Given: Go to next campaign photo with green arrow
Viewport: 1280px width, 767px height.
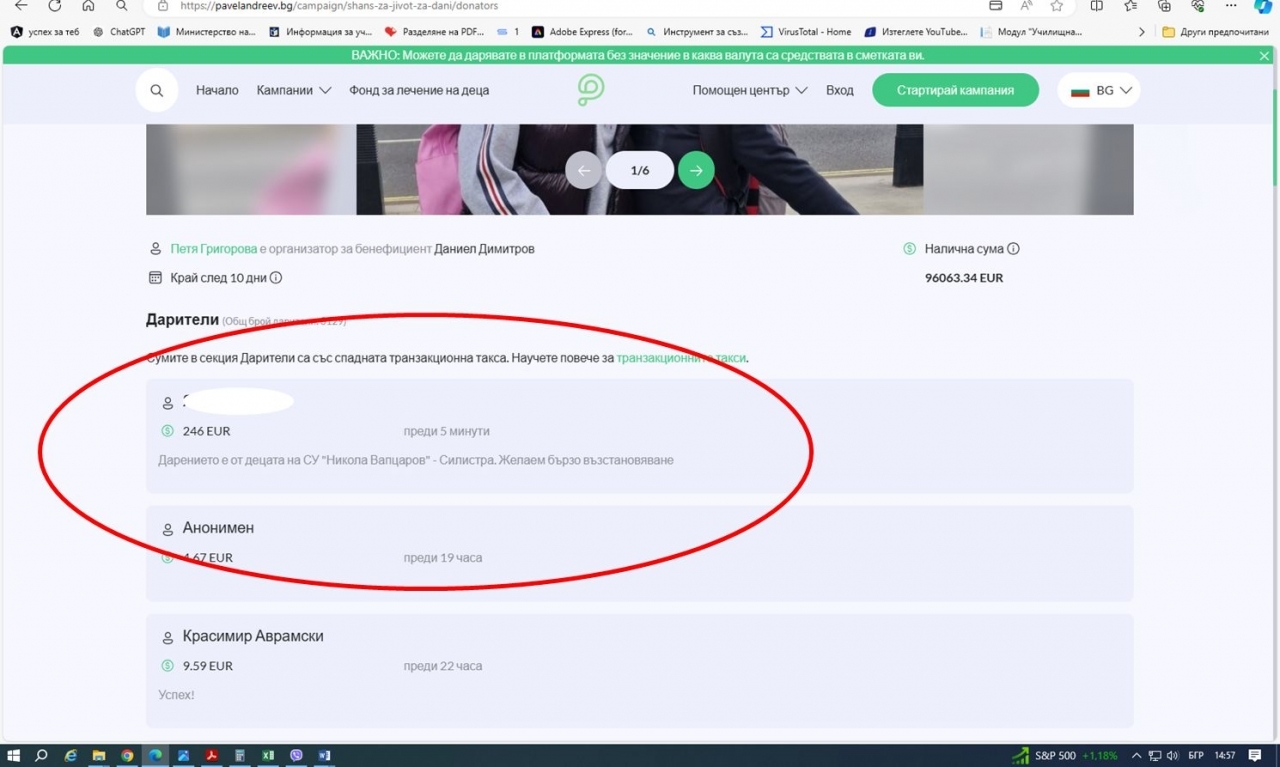Looking at the screenshot, I should tap(696, 170).
